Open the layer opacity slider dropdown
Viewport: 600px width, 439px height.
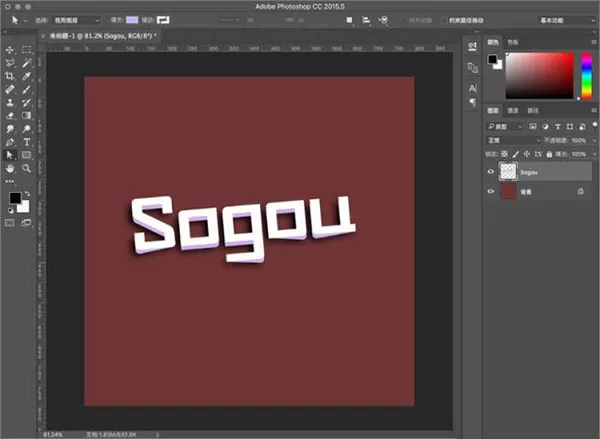(595, 140)
